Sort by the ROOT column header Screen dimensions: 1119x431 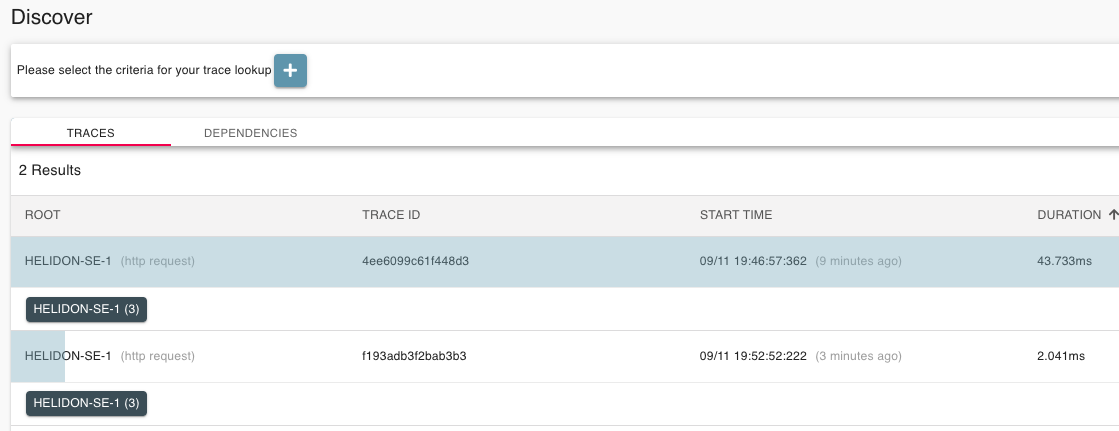[43, 215]
